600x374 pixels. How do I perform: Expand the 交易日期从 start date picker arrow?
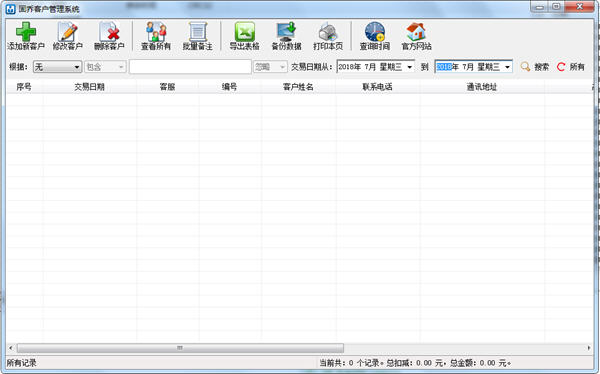[410, 67]
